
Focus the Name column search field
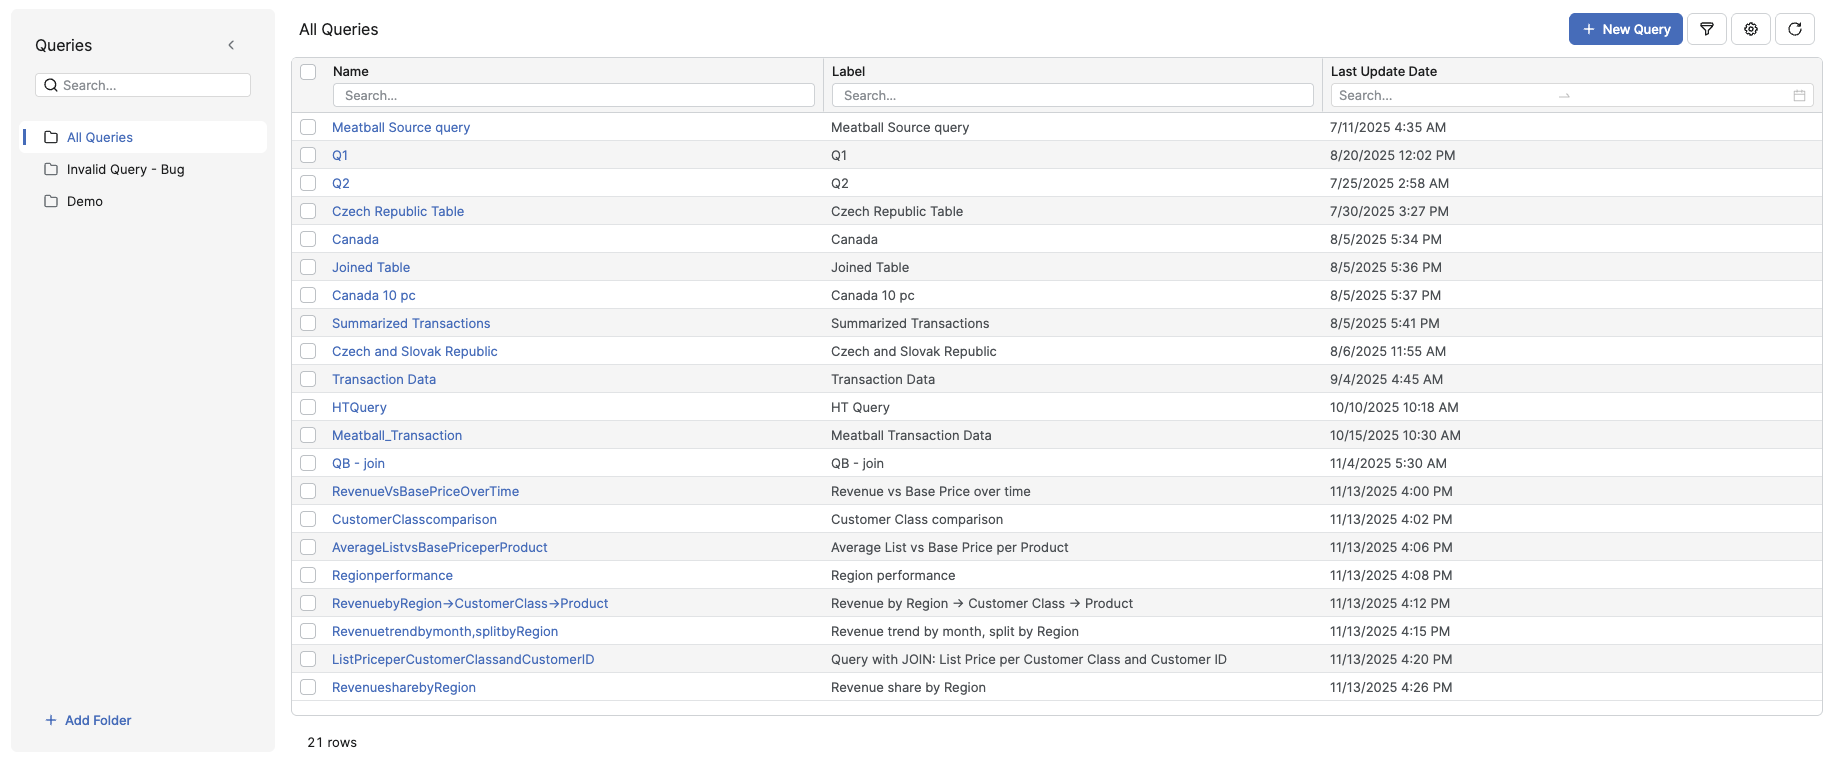574,96
